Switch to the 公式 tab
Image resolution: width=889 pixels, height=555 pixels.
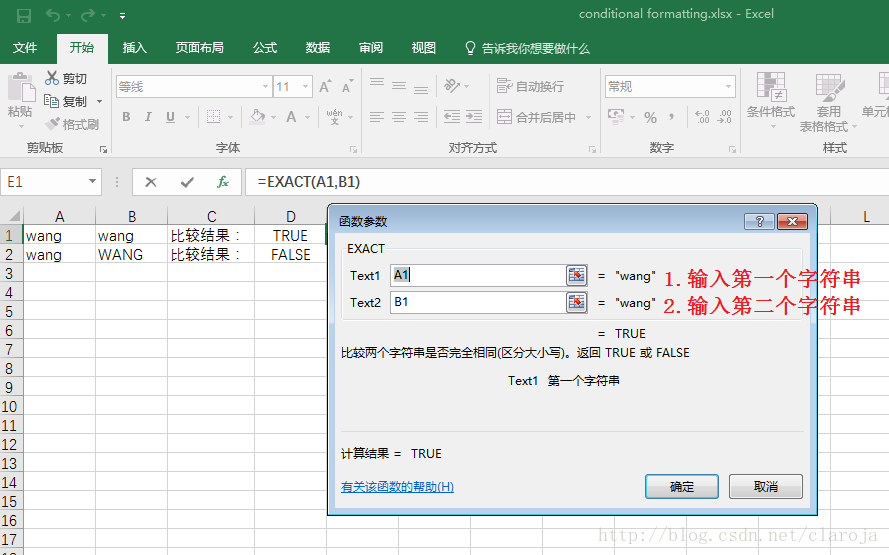click(265, 48)
